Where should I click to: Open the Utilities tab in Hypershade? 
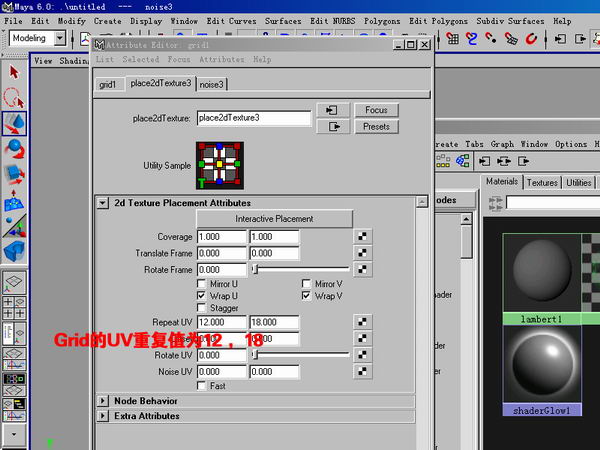pos(579,183)
